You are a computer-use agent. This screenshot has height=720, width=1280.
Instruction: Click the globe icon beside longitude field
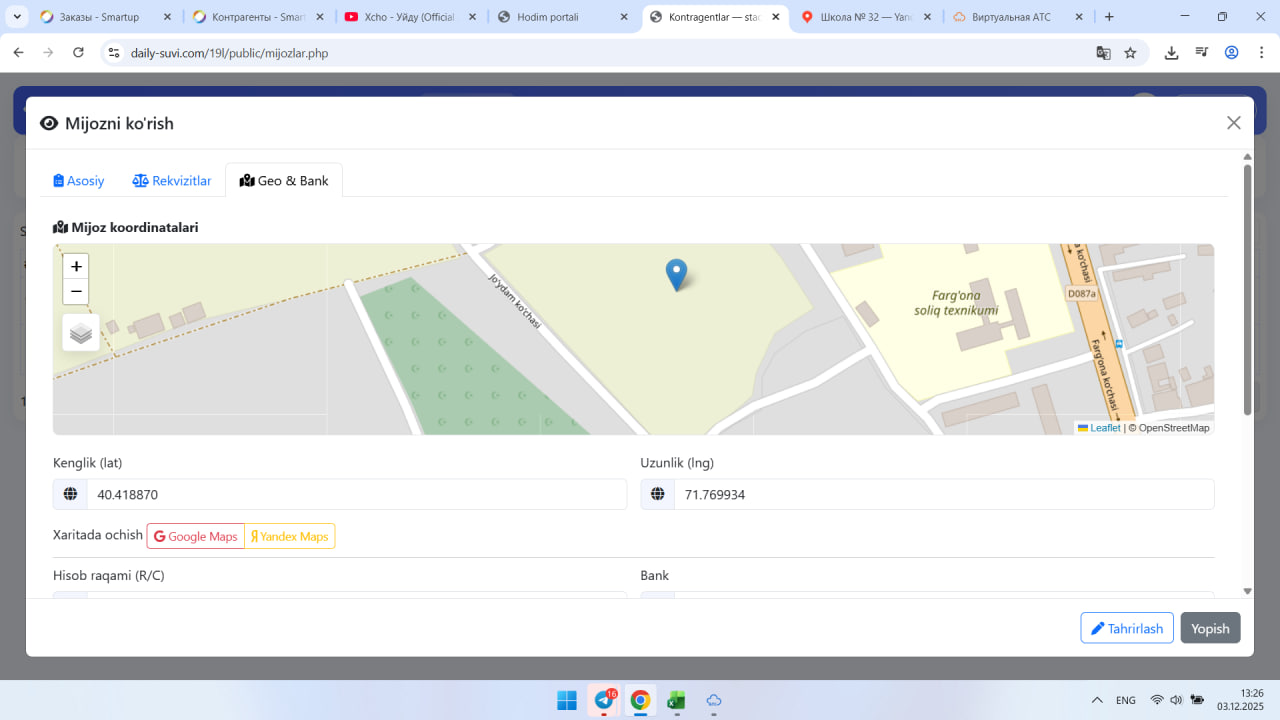pyautogui.click(x=658, y=494)
